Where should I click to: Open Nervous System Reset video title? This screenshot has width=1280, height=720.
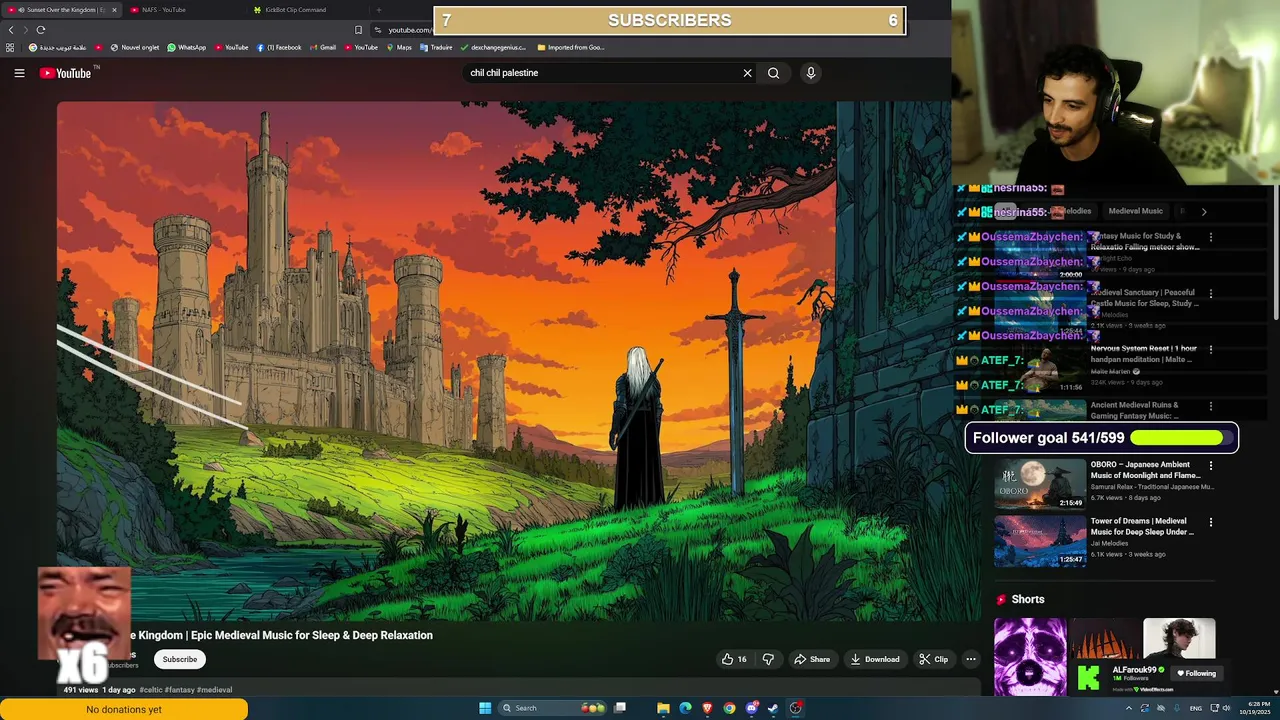click(1143, 354)
